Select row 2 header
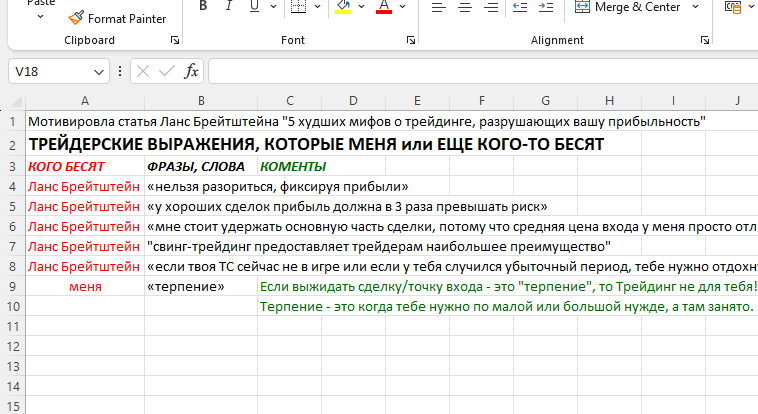Screen dimensions: 758x414 point(13,145)
